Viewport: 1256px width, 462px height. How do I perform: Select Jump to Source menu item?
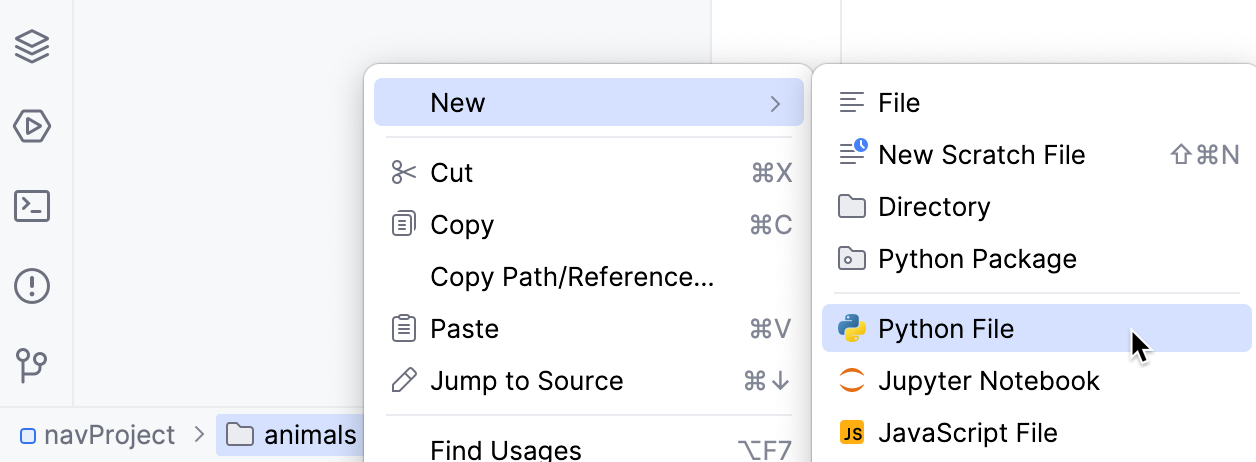pyautogui.click(x=526, y=381)
